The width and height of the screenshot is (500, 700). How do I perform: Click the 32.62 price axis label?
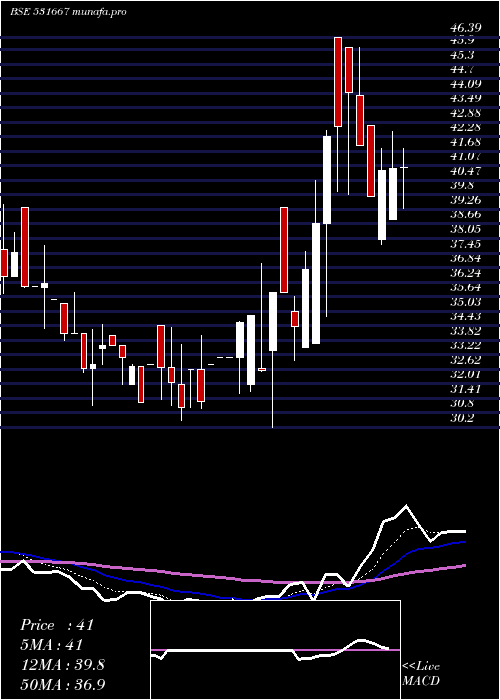(x=465, y=360)
